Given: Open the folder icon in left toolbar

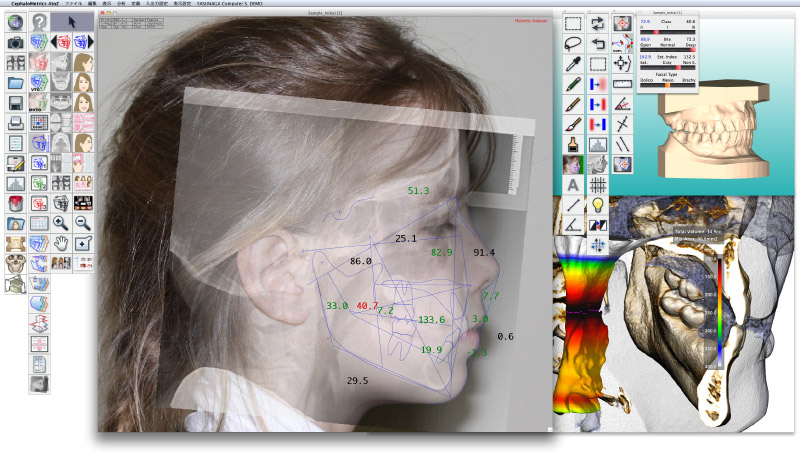Looking at the screenshot, I should pos(15,82).
